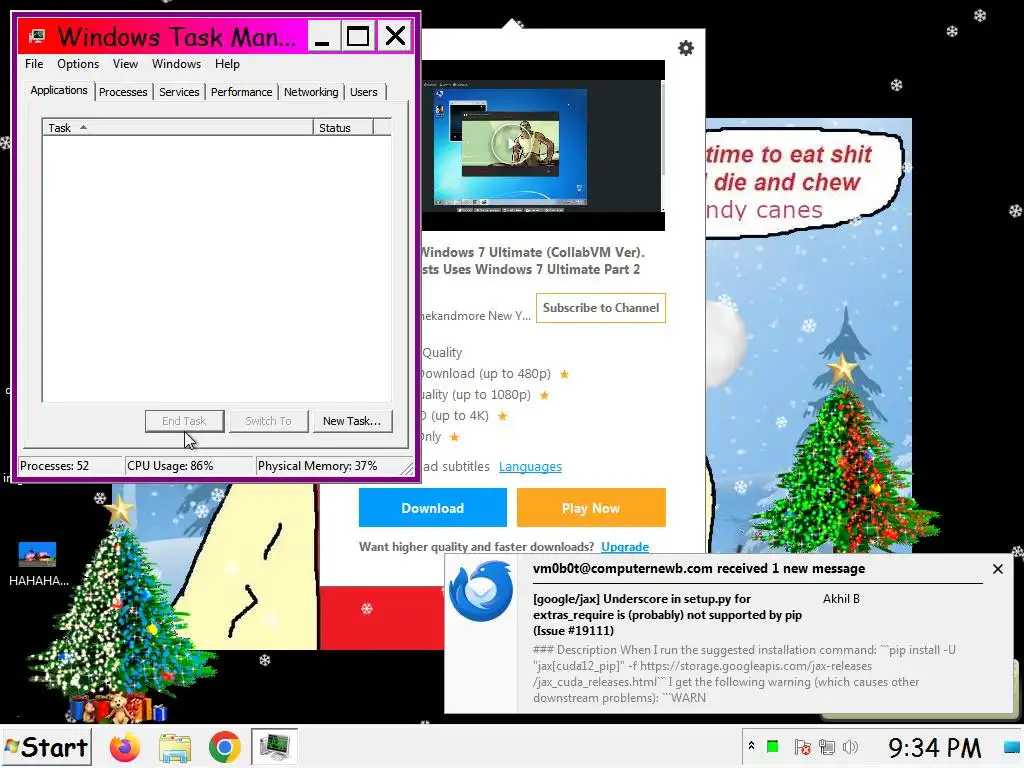Select Task Manager taskbar button
Viewport: 1024px width, 768px height.
274,747
